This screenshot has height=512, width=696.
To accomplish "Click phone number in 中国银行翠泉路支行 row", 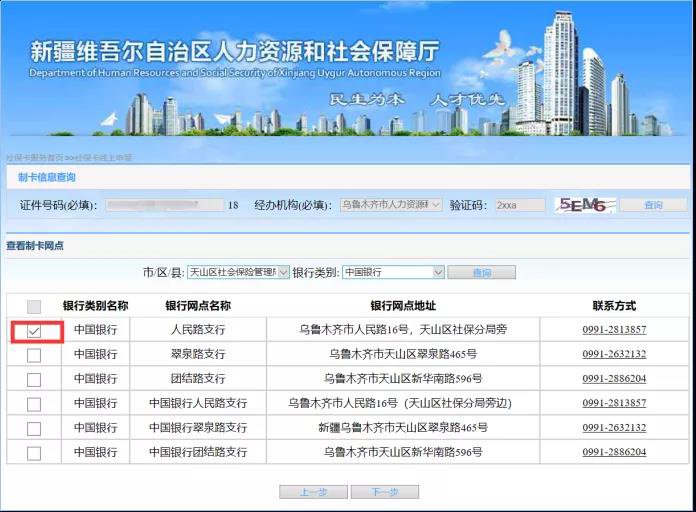I will [x=614, y=428].
